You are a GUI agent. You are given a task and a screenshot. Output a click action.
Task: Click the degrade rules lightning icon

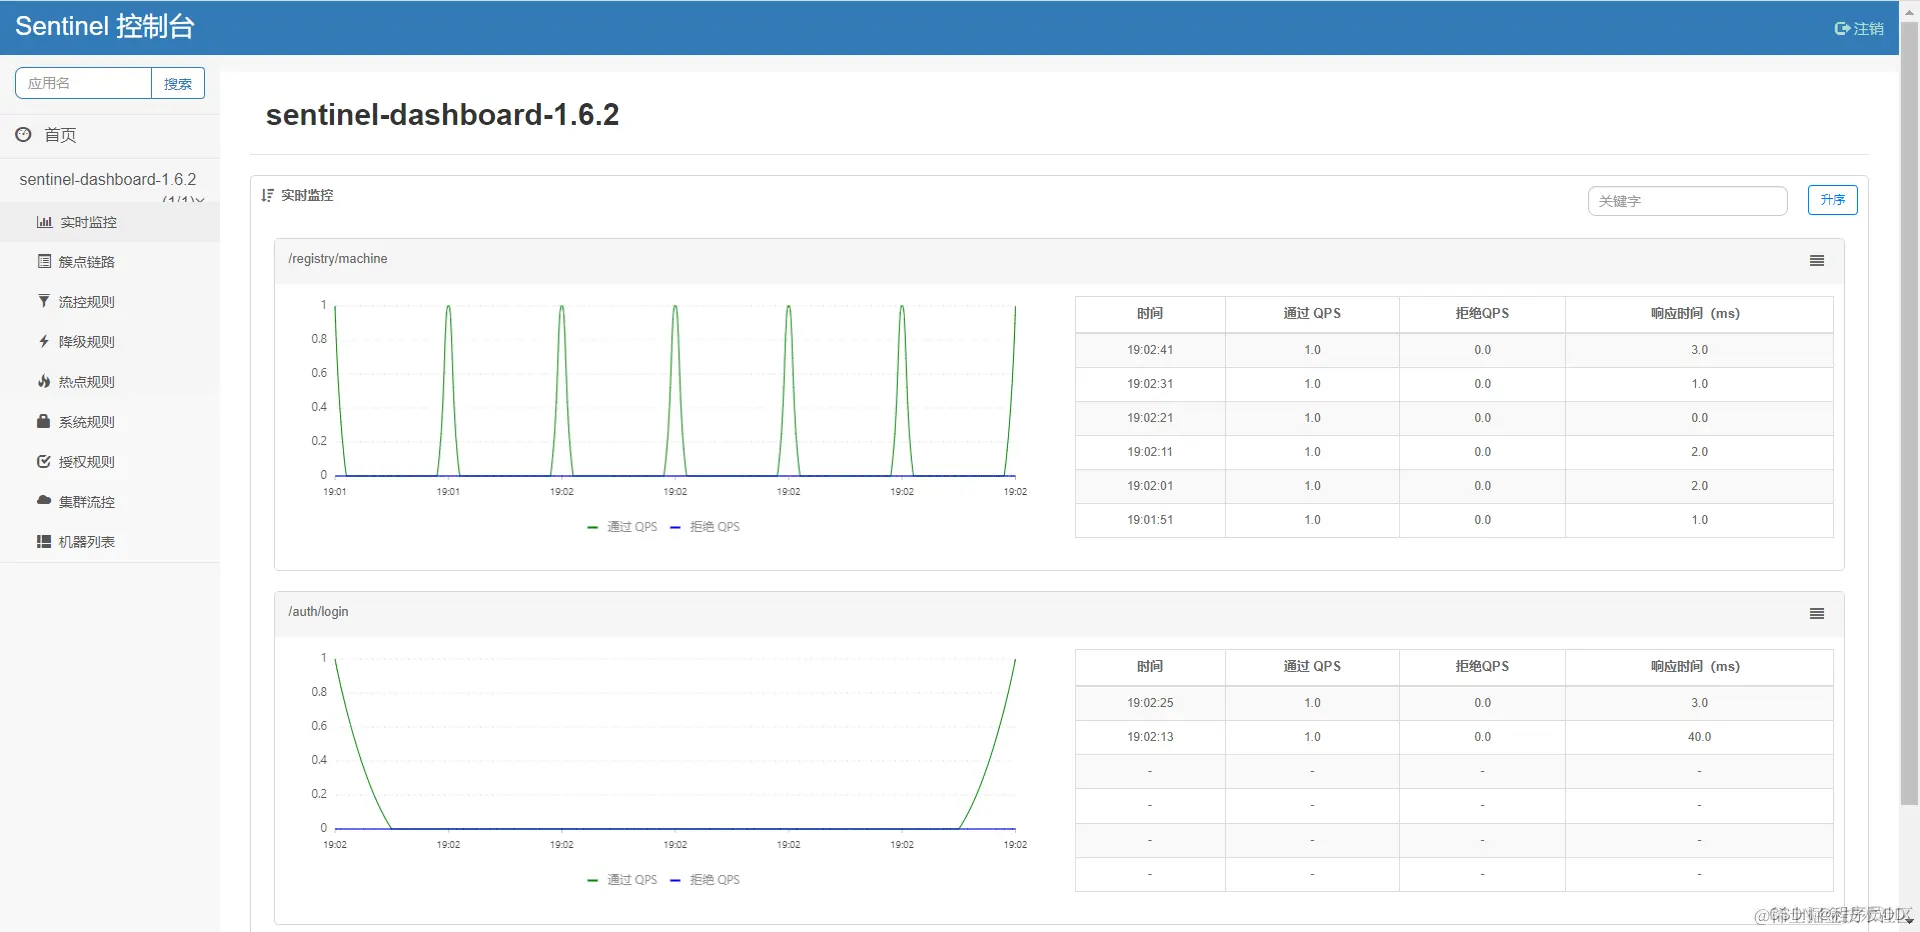tap(44, 341)
